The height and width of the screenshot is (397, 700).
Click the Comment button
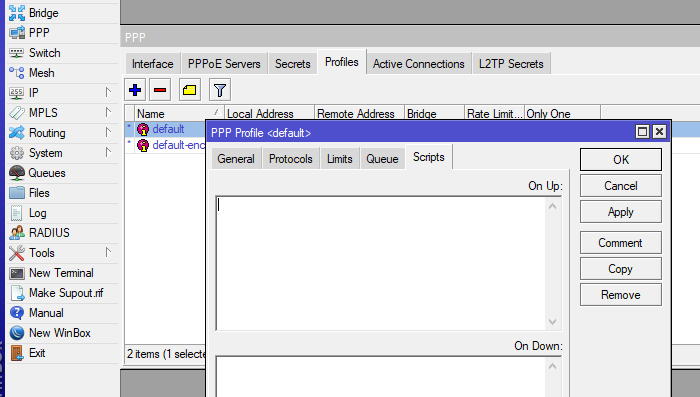point(621,243)
